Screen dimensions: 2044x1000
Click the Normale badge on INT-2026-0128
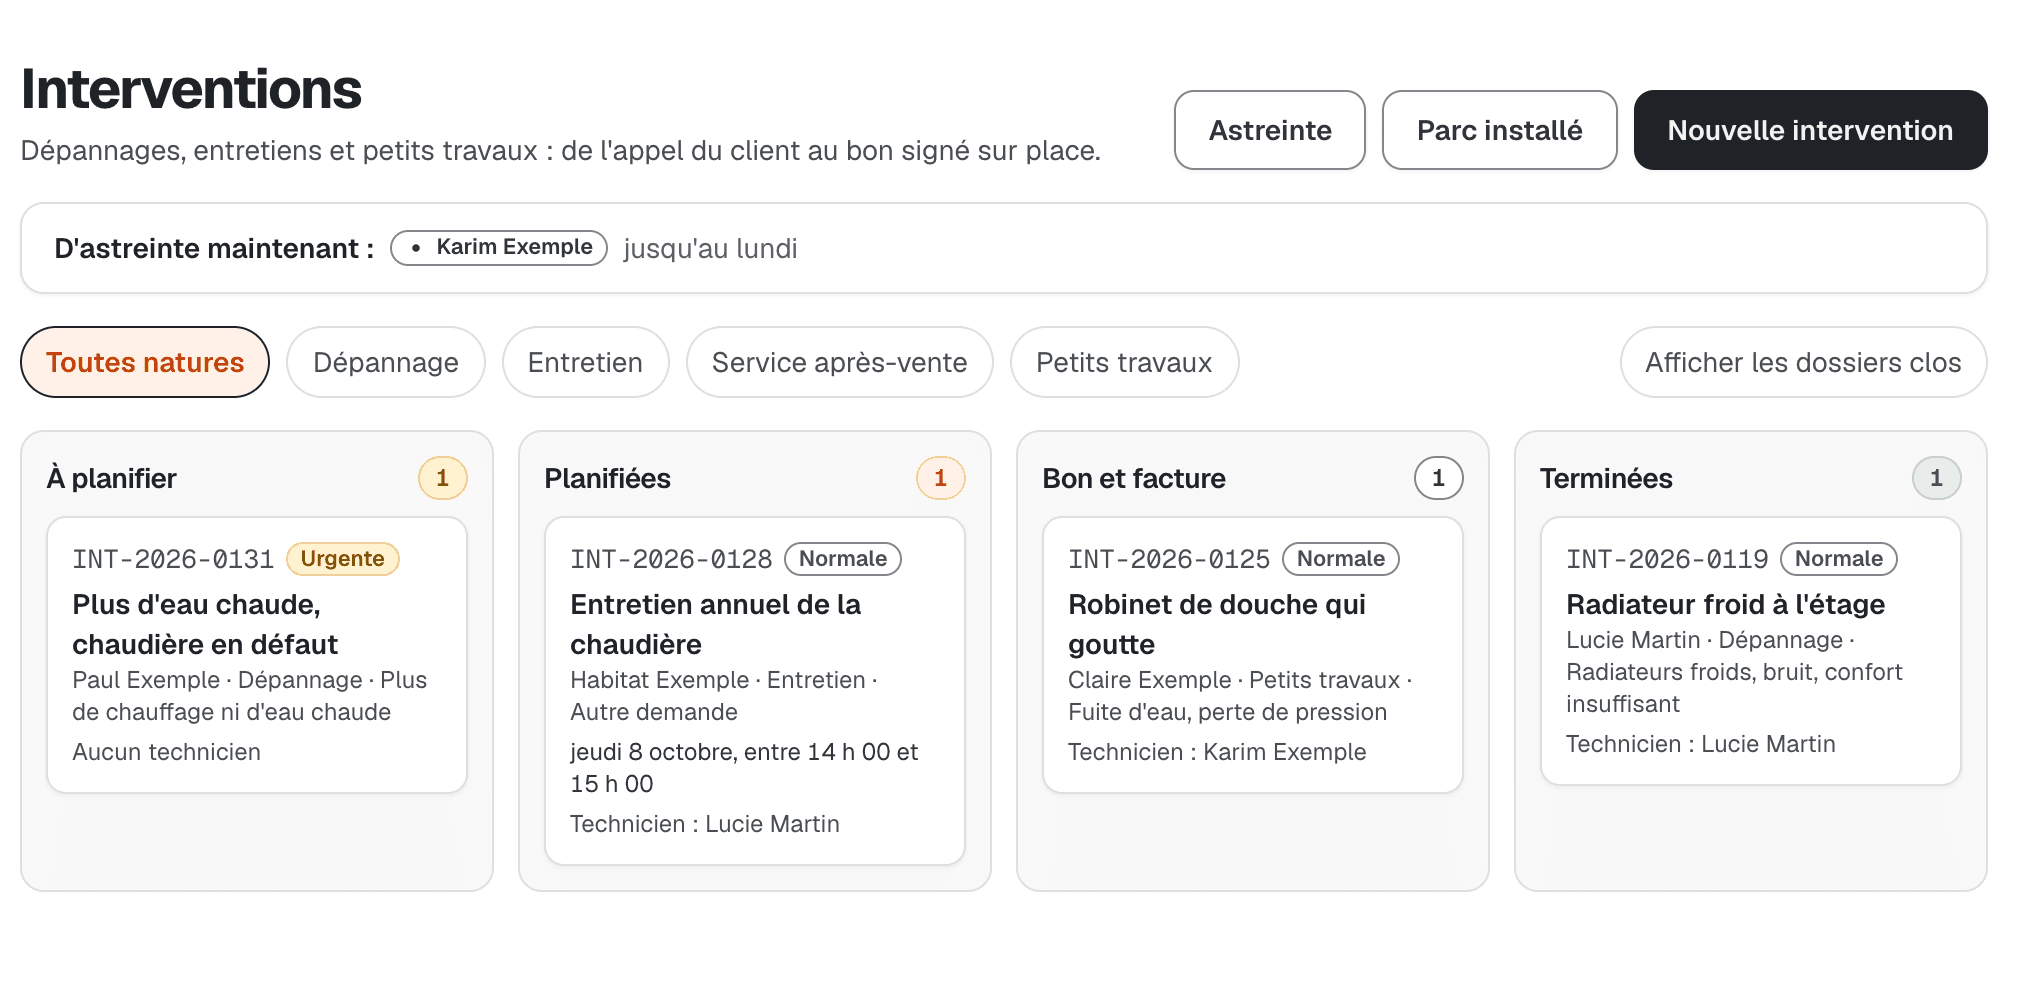click(x=843, y=559)
